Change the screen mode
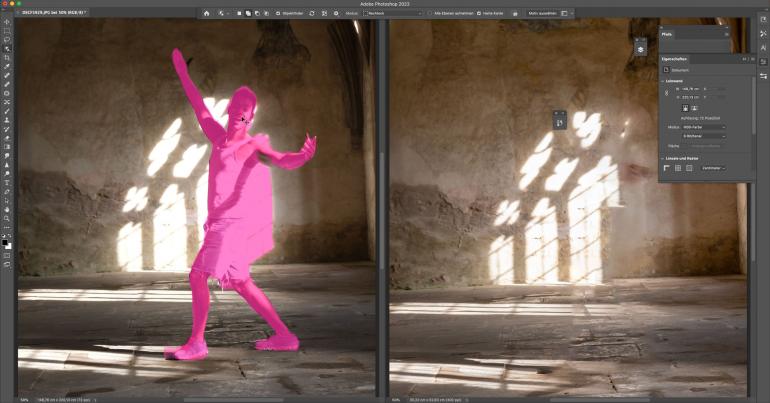This screenshot has height=403, width=770. [7, 265]
